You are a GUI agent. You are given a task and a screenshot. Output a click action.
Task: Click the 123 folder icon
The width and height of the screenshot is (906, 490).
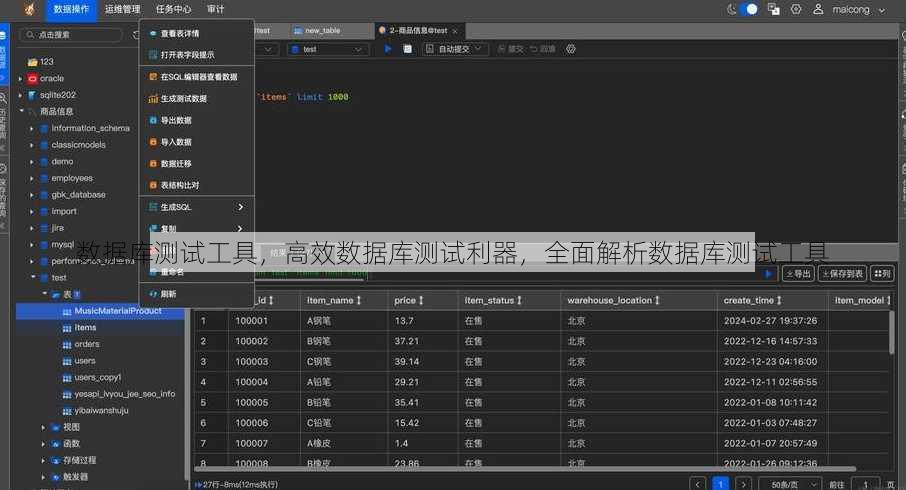coord(32,61)
